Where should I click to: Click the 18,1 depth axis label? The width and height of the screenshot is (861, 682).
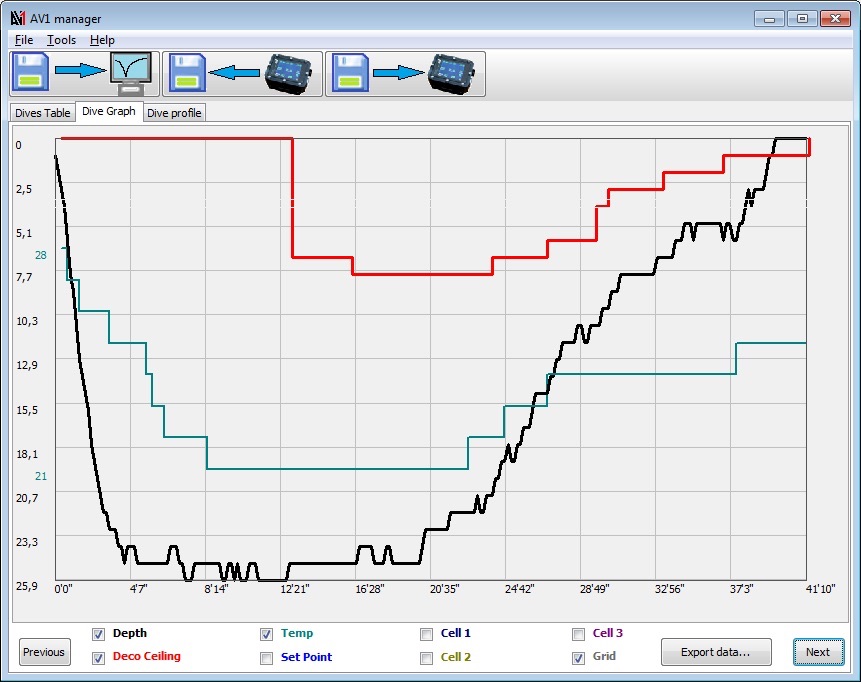pos(27,454)
